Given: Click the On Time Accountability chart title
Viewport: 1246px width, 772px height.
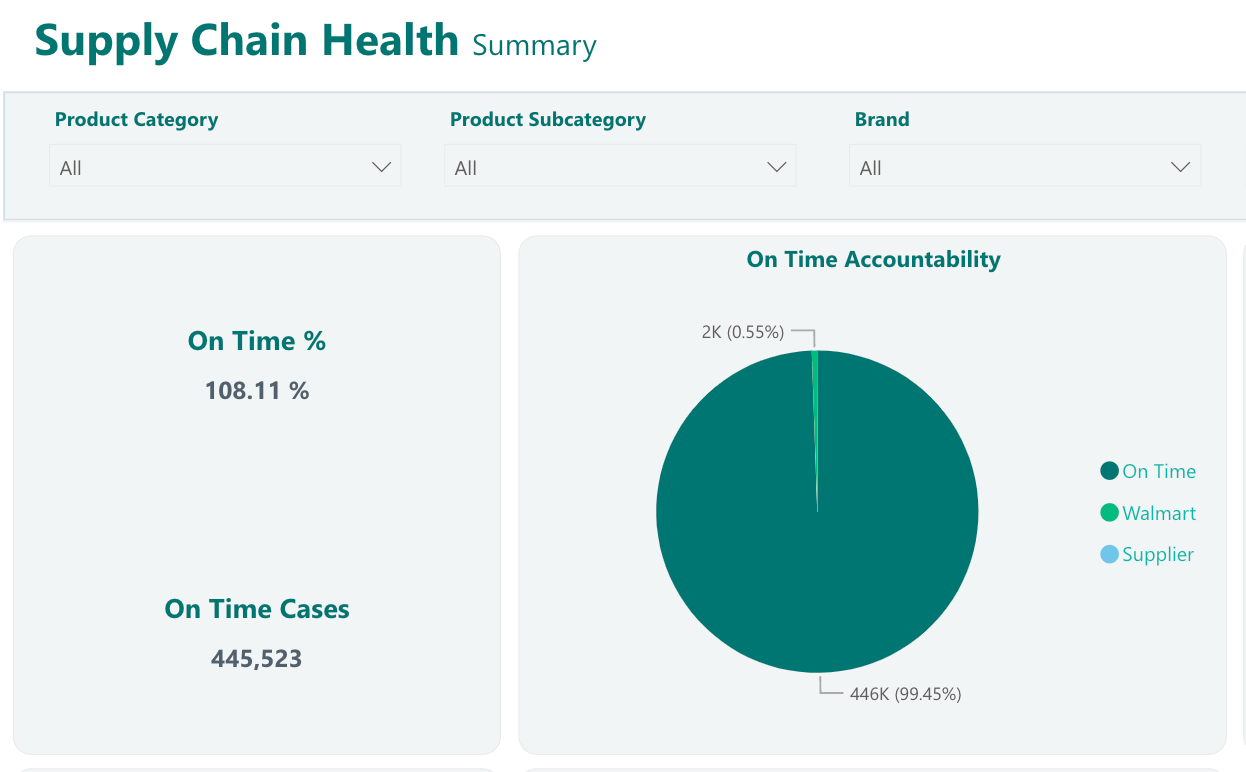Looking at the screenshot, I should (x=873, y=259).
